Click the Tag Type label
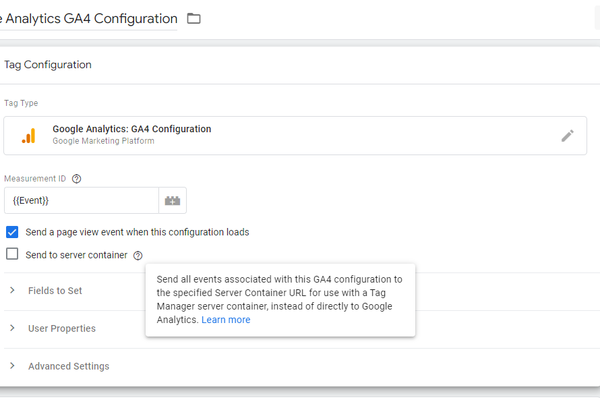 coord(21,103)
